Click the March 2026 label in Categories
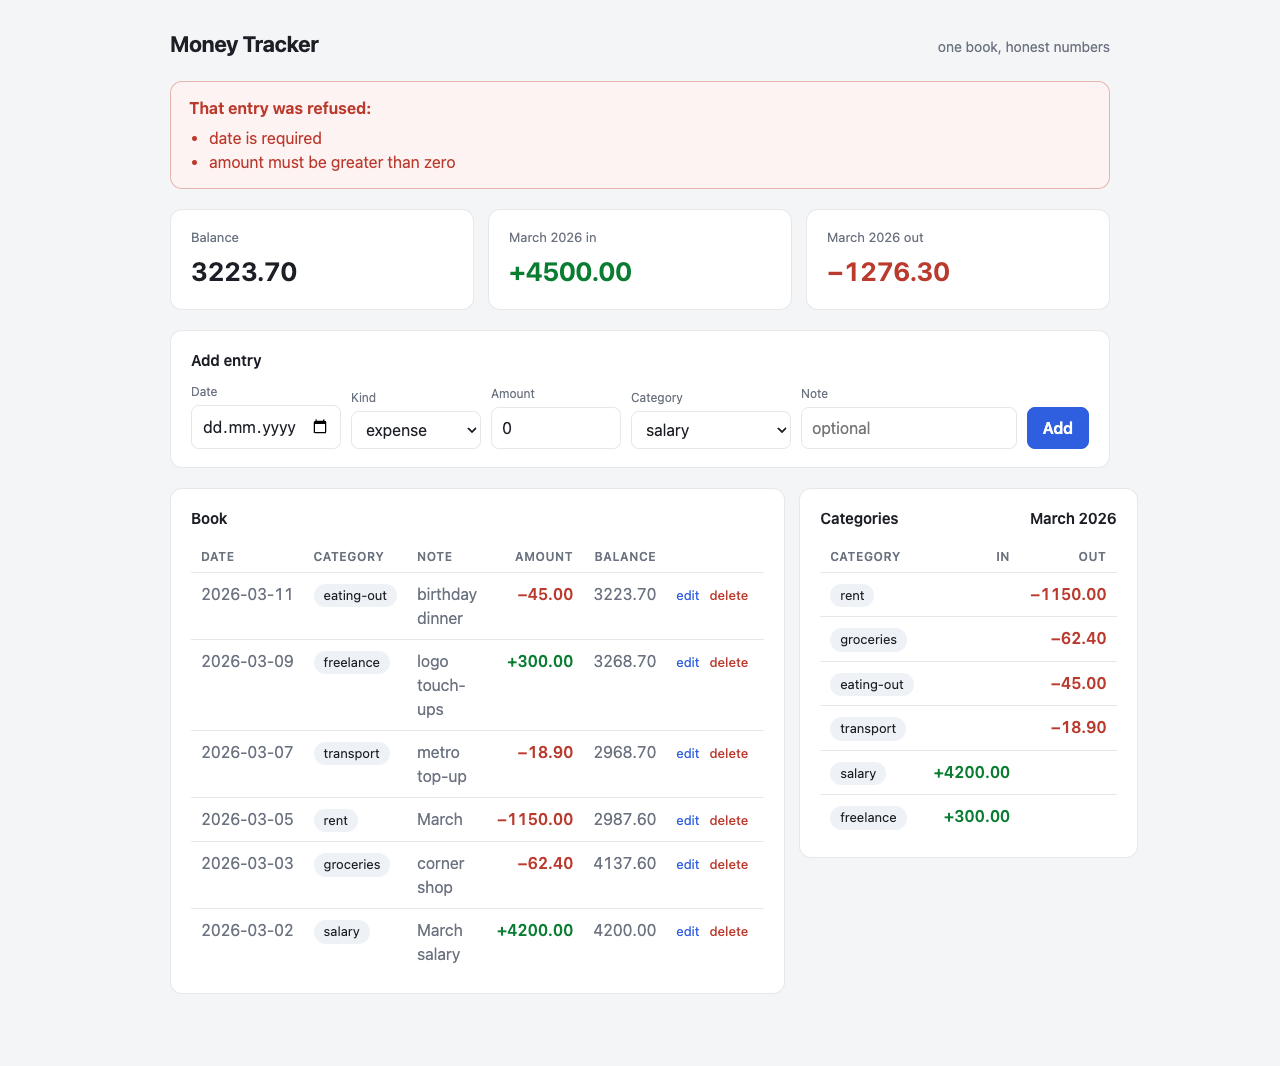Image resolution: width=1280 pixels, height=1066 pixels. [x=1073, y=518]
